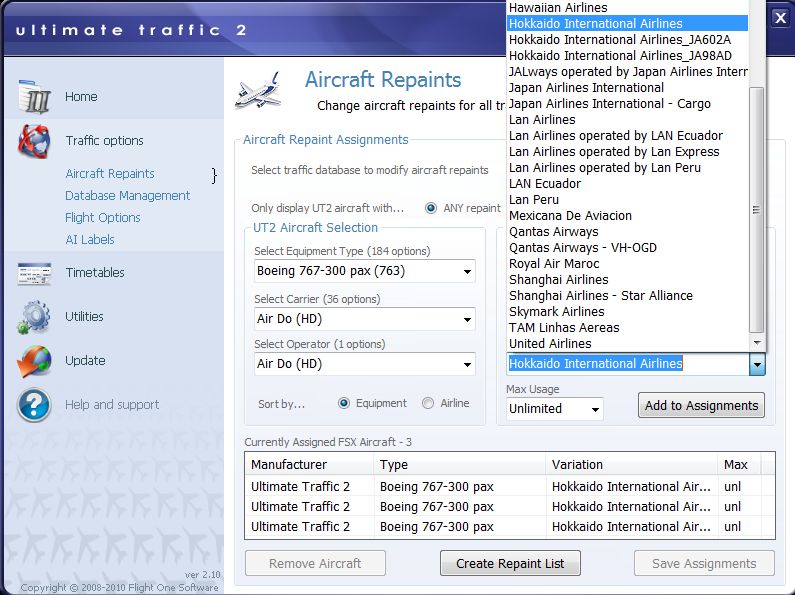Screen dimensions: 795x595
Task: Click the Timetables icon
Action: coord(34,273)
